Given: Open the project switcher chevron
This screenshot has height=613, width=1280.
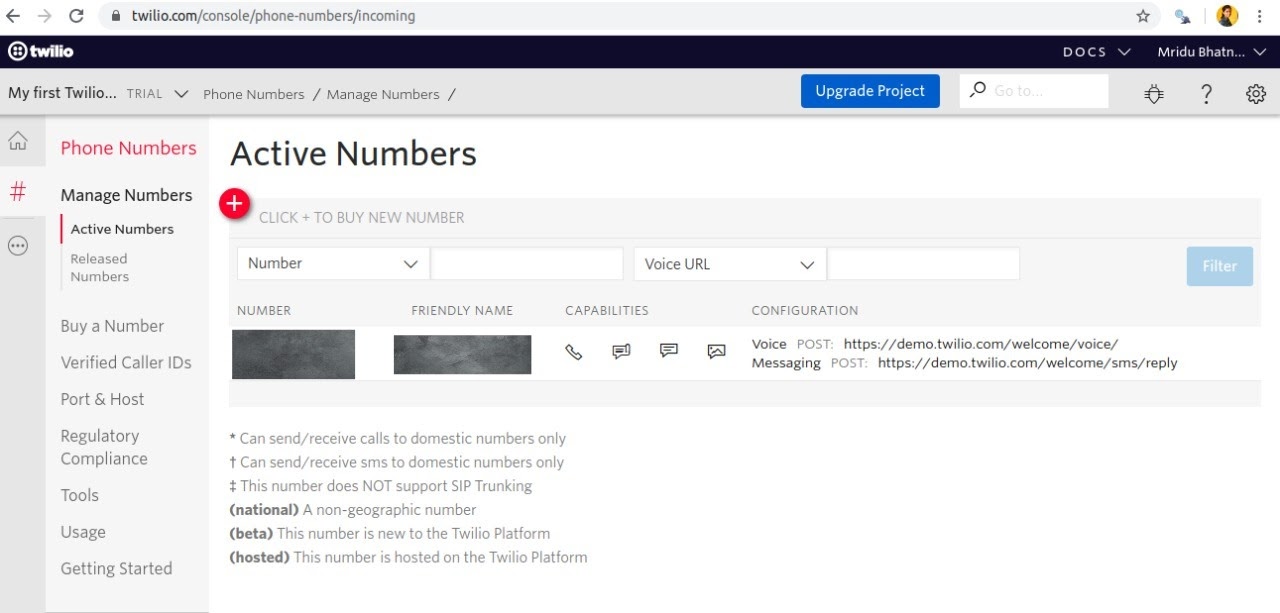Looking at the screenshot, I should pos(181,94).
